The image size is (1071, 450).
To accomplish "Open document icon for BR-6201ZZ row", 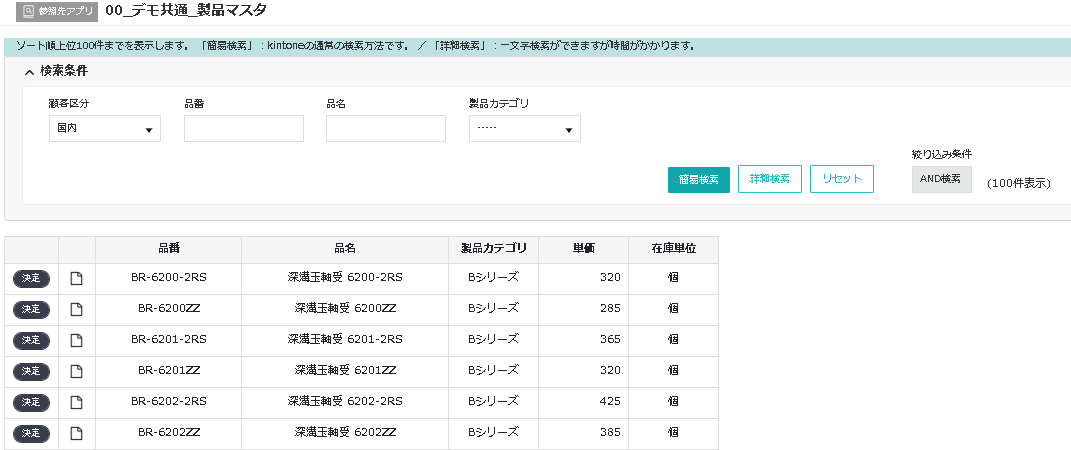I will [x=77, y=371].
